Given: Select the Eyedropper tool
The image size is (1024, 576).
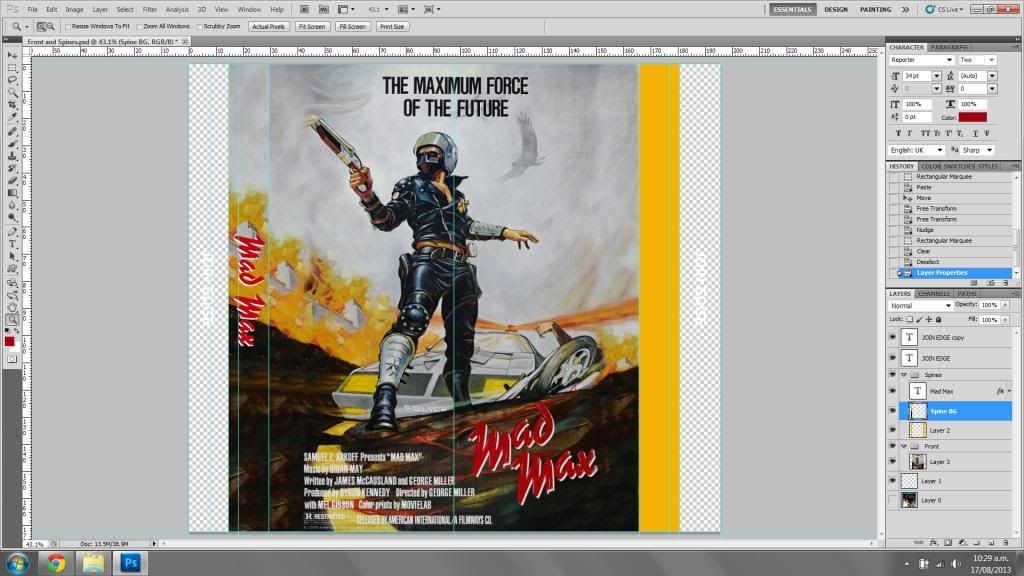Looking at the screenshot, I should [x=12, y=117].
